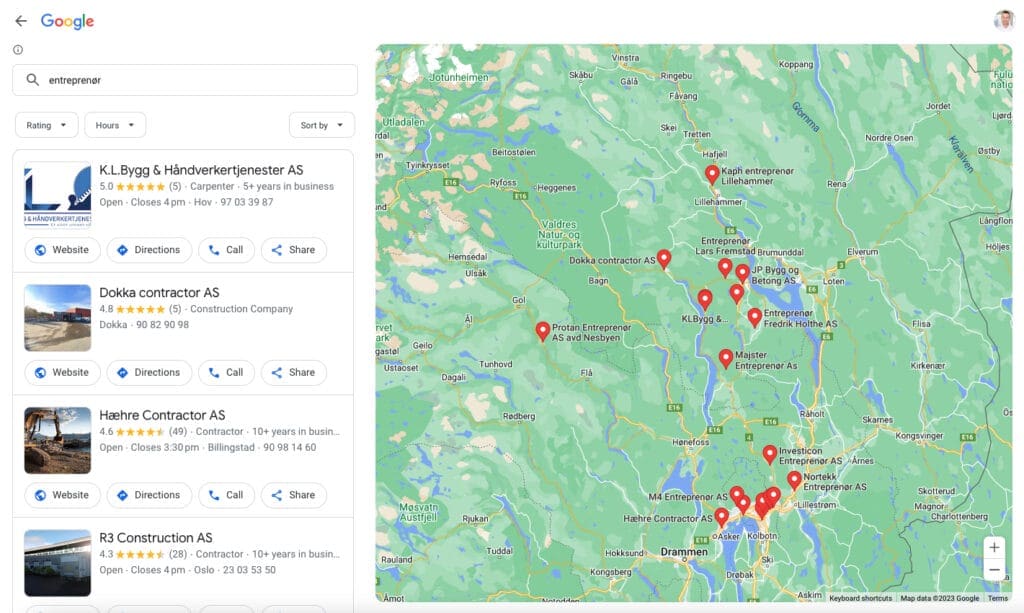
Task: Zoom in on the map
Action: 995,547
